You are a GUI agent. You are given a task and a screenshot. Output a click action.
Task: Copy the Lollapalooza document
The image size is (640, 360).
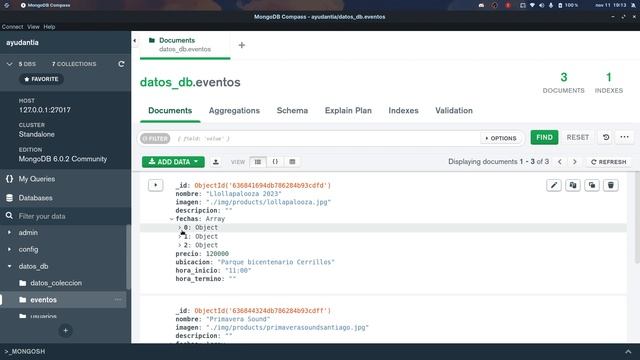click(x=573, y=185)
